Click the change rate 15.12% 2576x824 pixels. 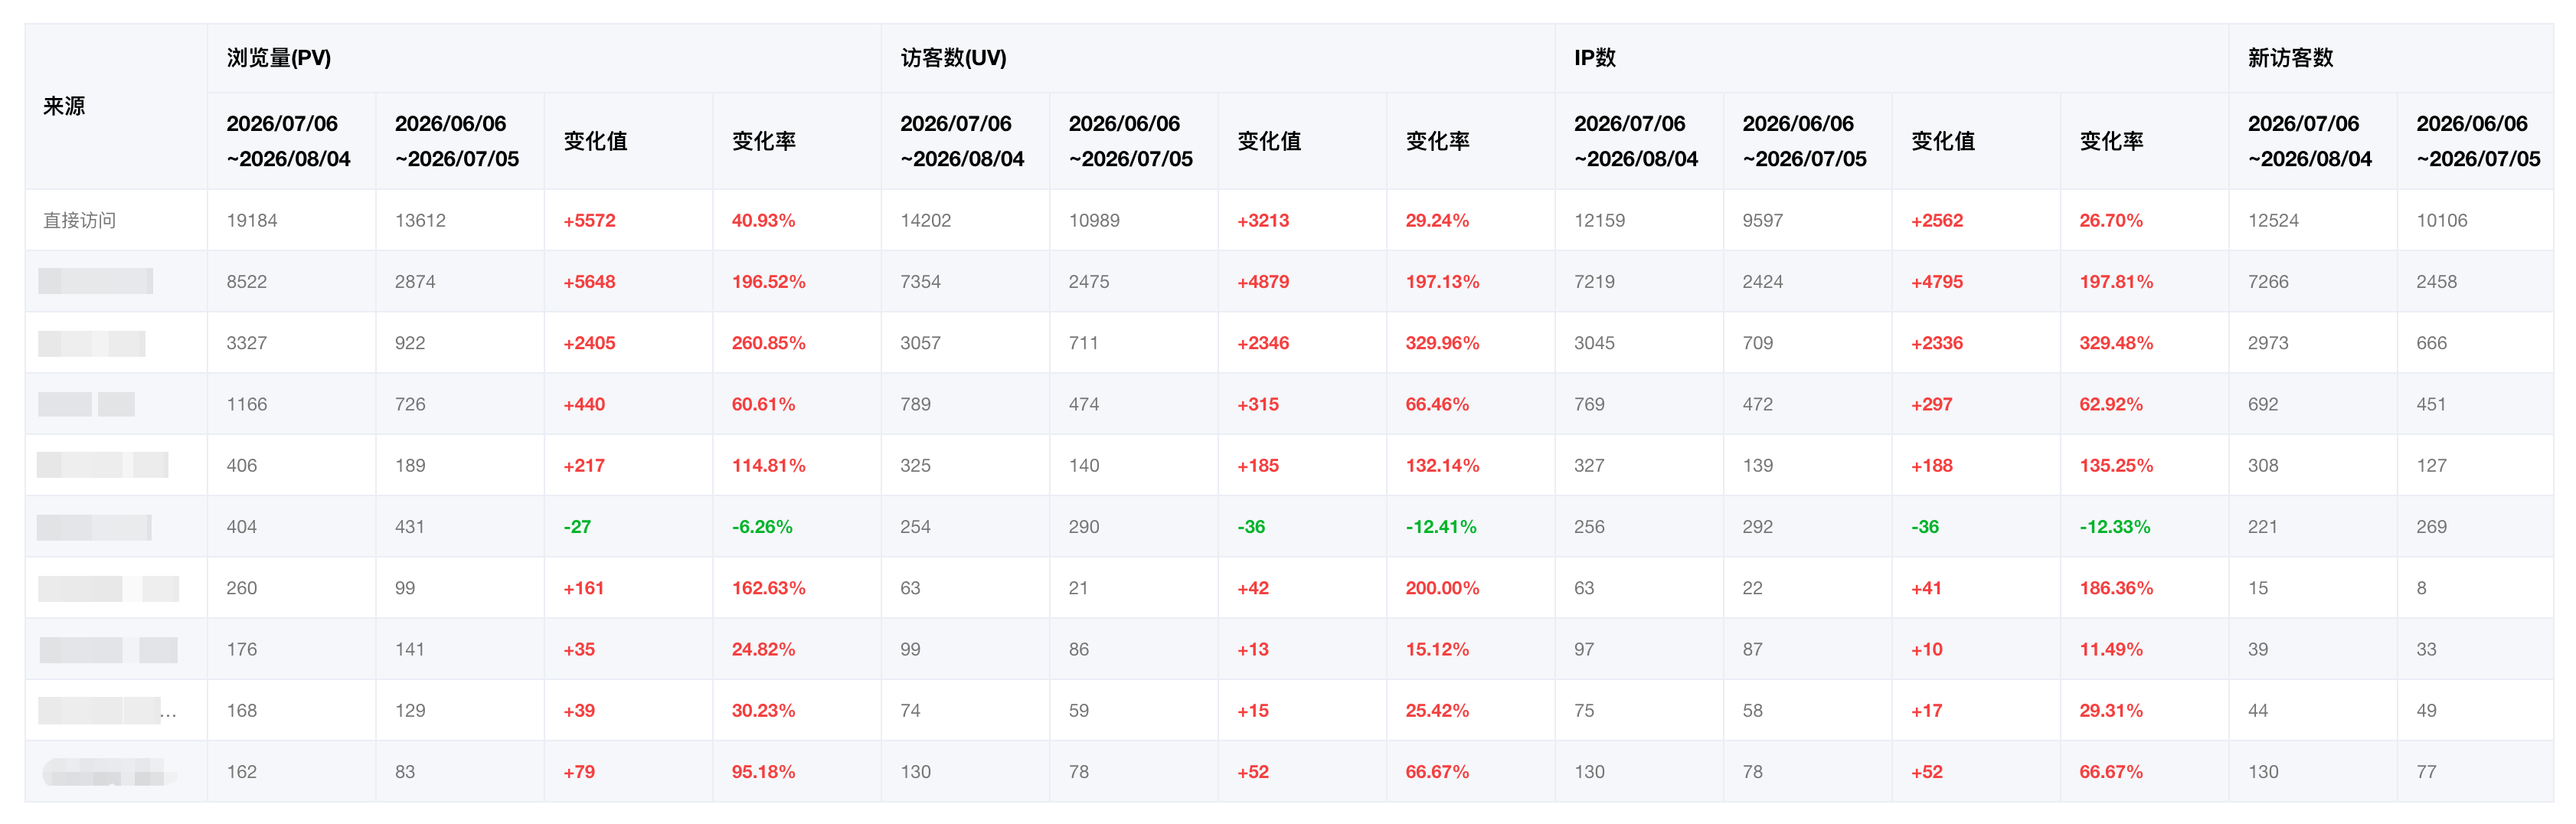point(1438,650)
